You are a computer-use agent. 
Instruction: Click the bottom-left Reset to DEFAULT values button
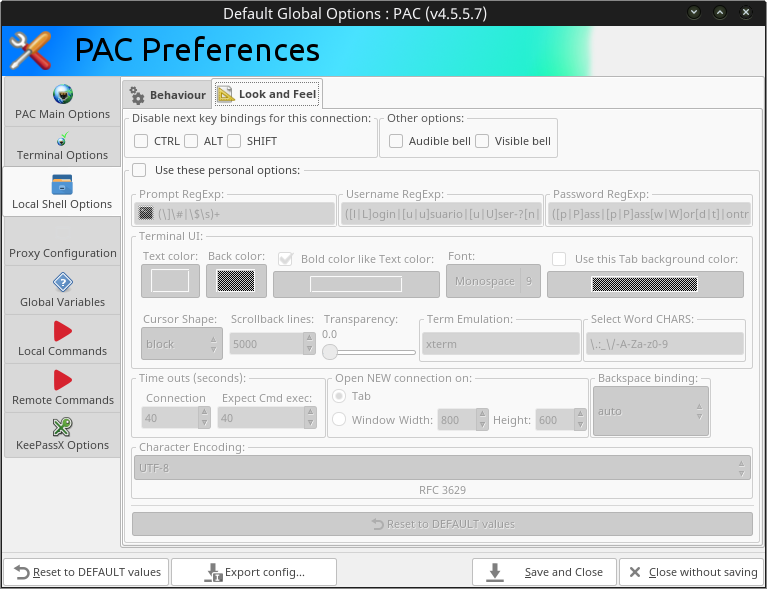tap(86, 572)
